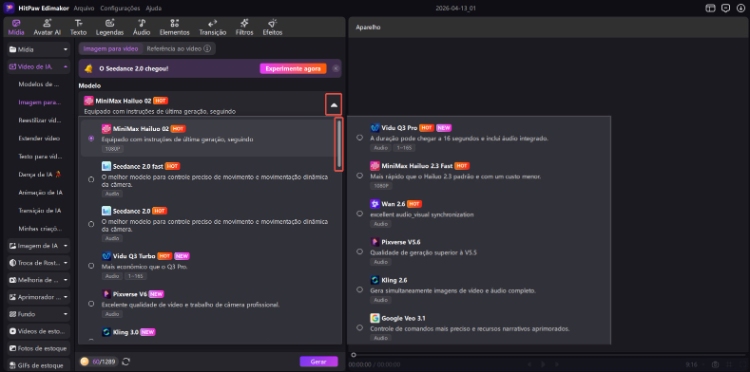The width and height of the screenshot is (750, 372).
Task: Open the Elementos tool
Action: tap(175, 27)
